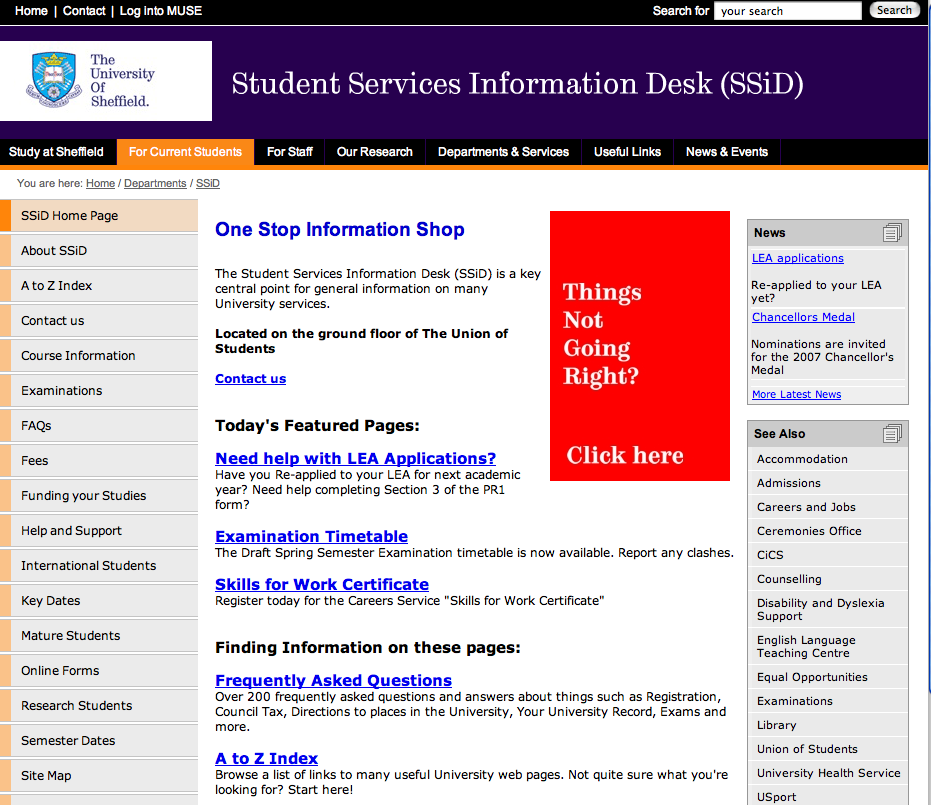This screenshot has width=931, height=805.
Task: Open Accommodation in See Also
Action: (828, 459)
